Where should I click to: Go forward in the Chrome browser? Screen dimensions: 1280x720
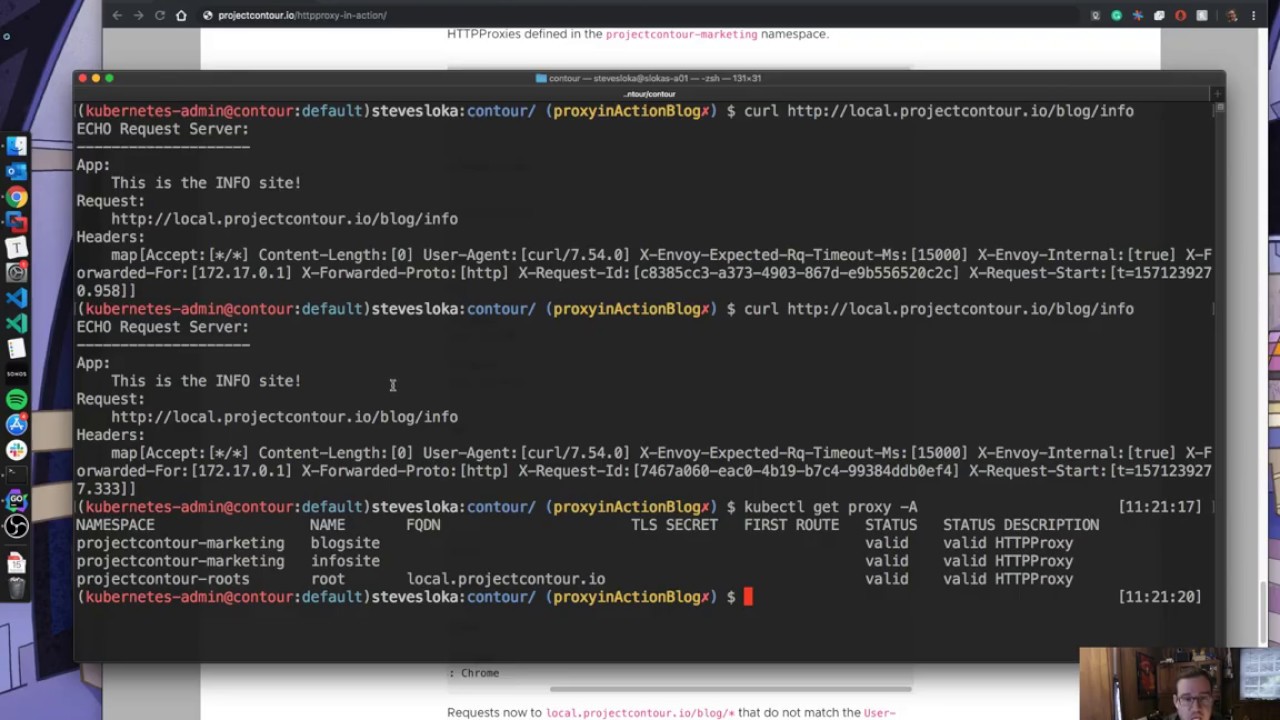click(138, 15)
